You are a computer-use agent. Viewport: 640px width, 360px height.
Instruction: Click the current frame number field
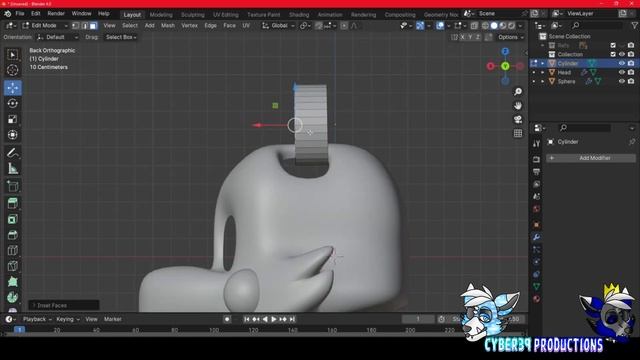tap(418, 319)
